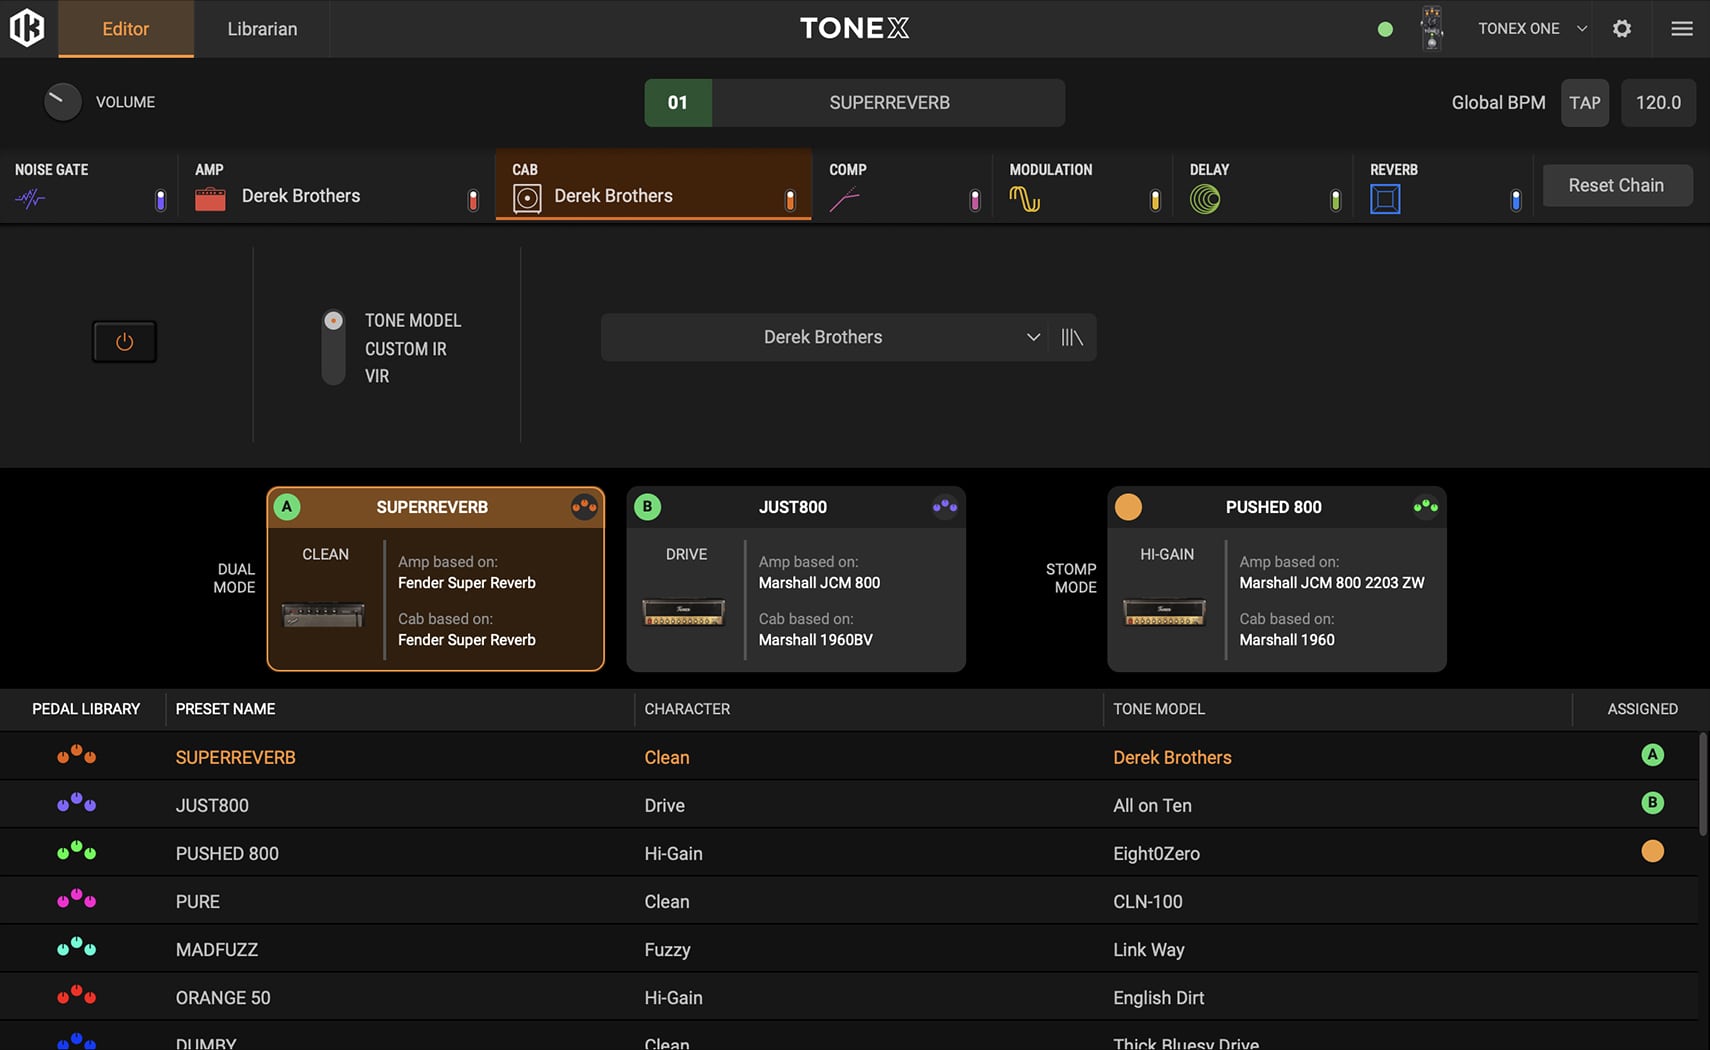Image resolution: width=1710 pixels, height=1050 pixels.
Task: Open settings with the gear icon
Action: point(1622,29)
